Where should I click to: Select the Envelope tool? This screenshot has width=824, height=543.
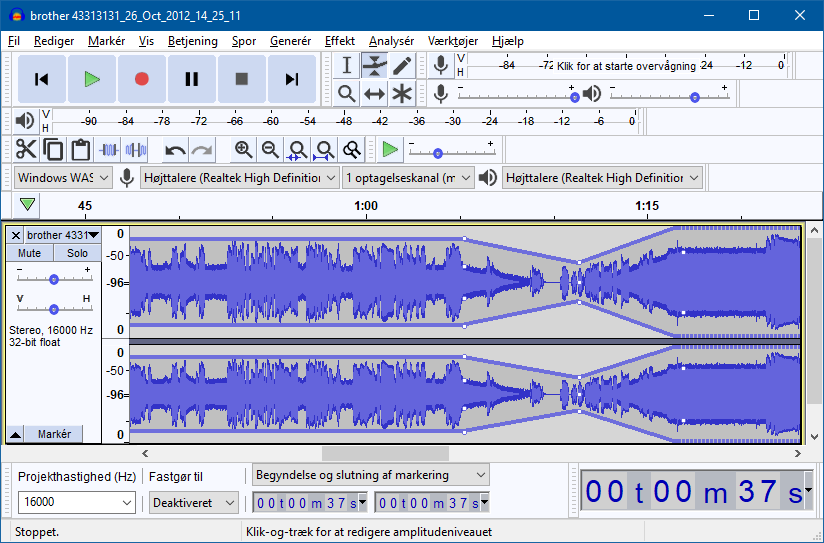point(374,66)
